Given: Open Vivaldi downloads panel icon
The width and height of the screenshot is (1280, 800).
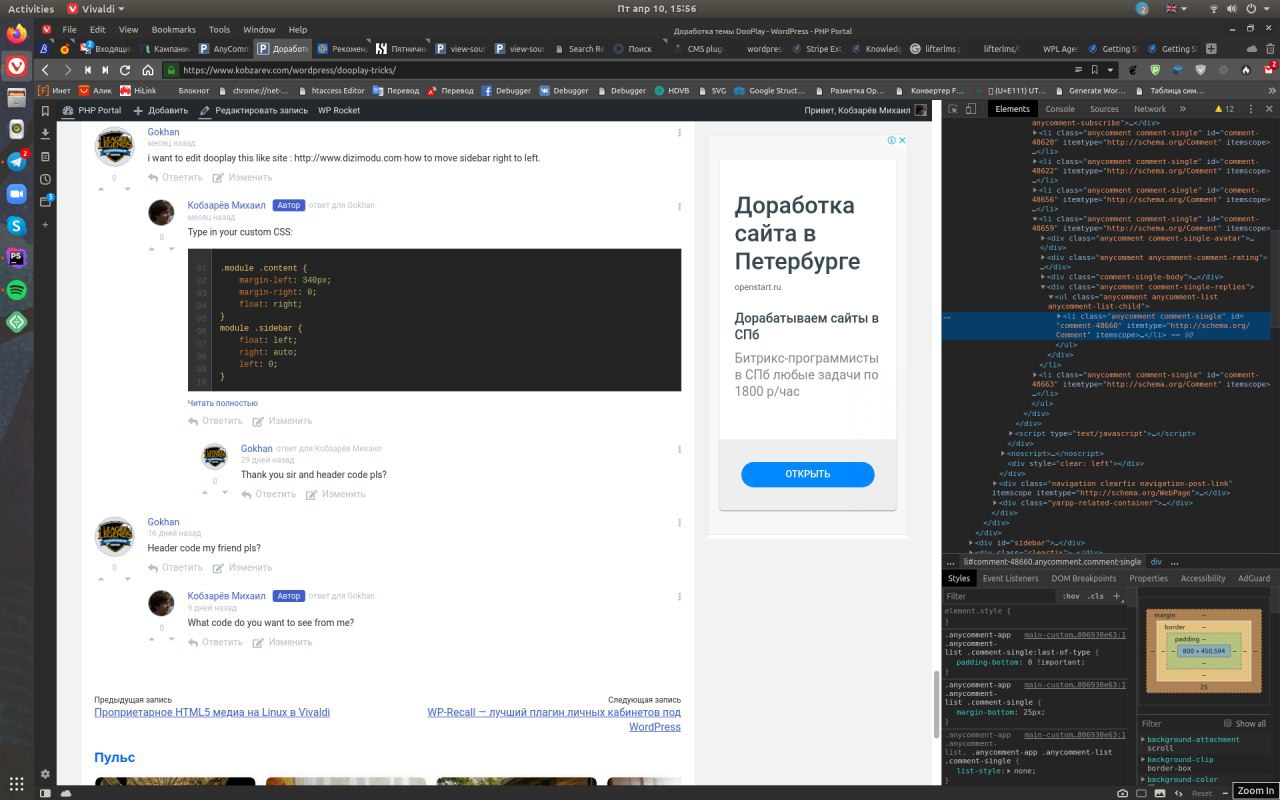Looking at the screenshot, I should point(45,133).
